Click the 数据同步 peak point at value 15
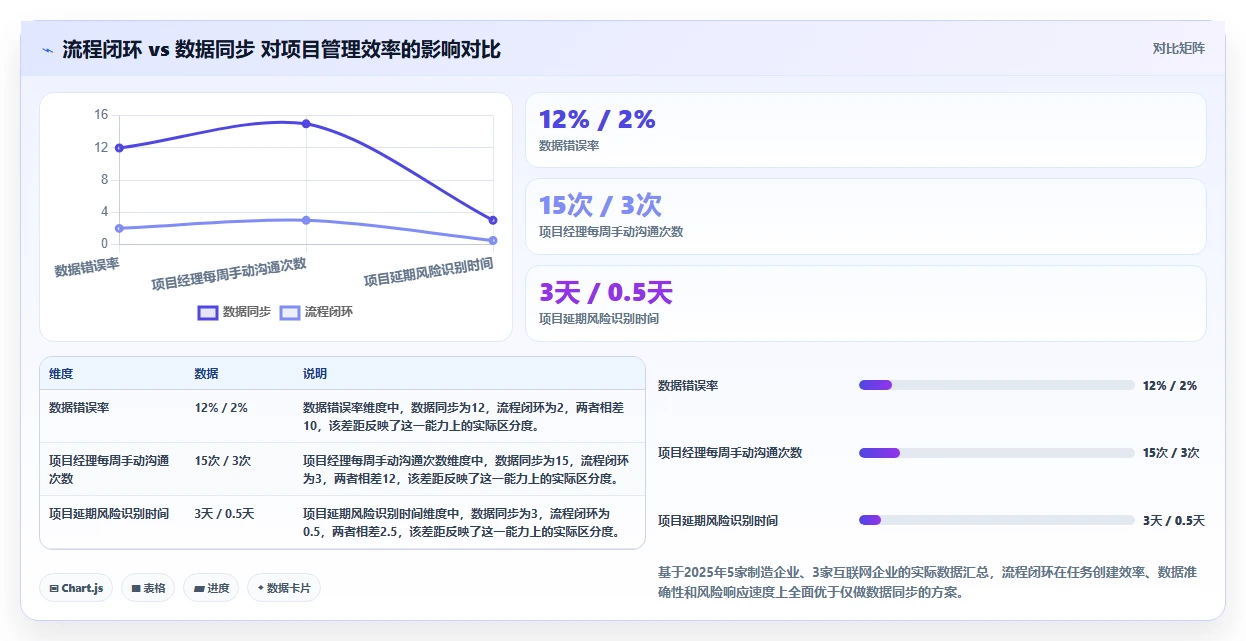1246x641 pixels. pyautogui.click(x=306, y=124)
